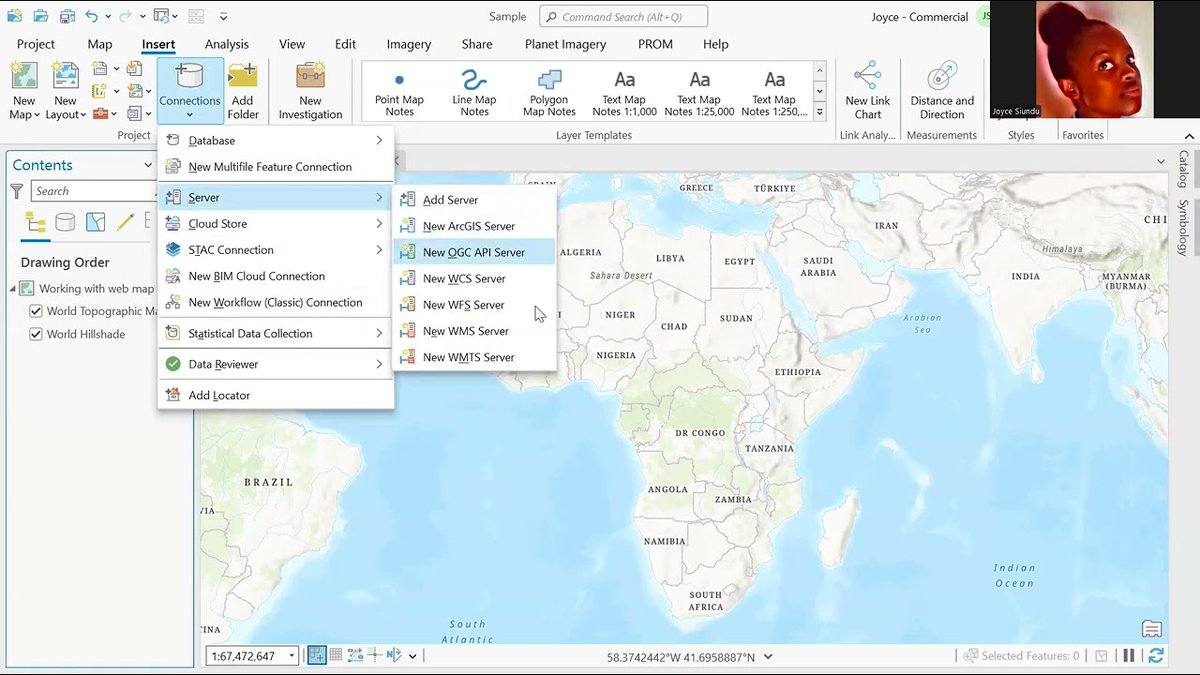
Task: Click the Undo arrow in quick access toolbar
Action: [x=92, y=16]
